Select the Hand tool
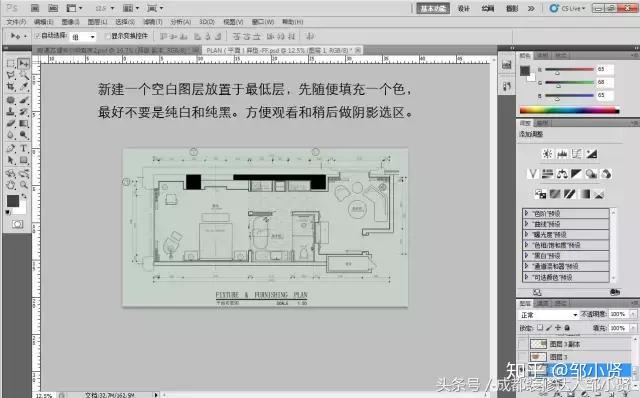The height and width of the screenshot is (398, 640). click(x=11, y=185)
